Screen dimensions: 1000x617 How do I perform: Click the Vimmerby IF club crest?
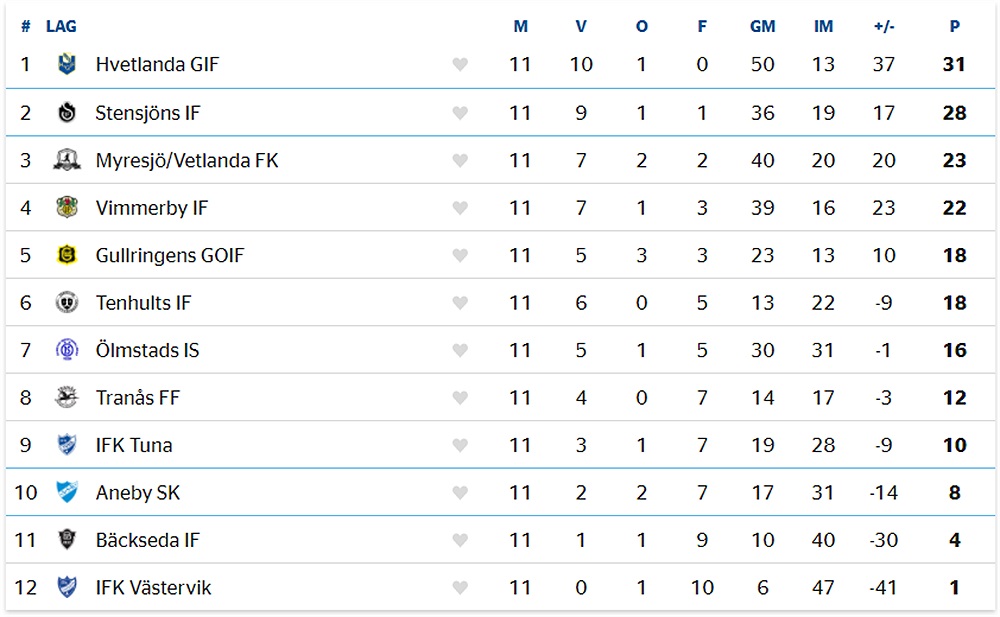click(67, 207)
